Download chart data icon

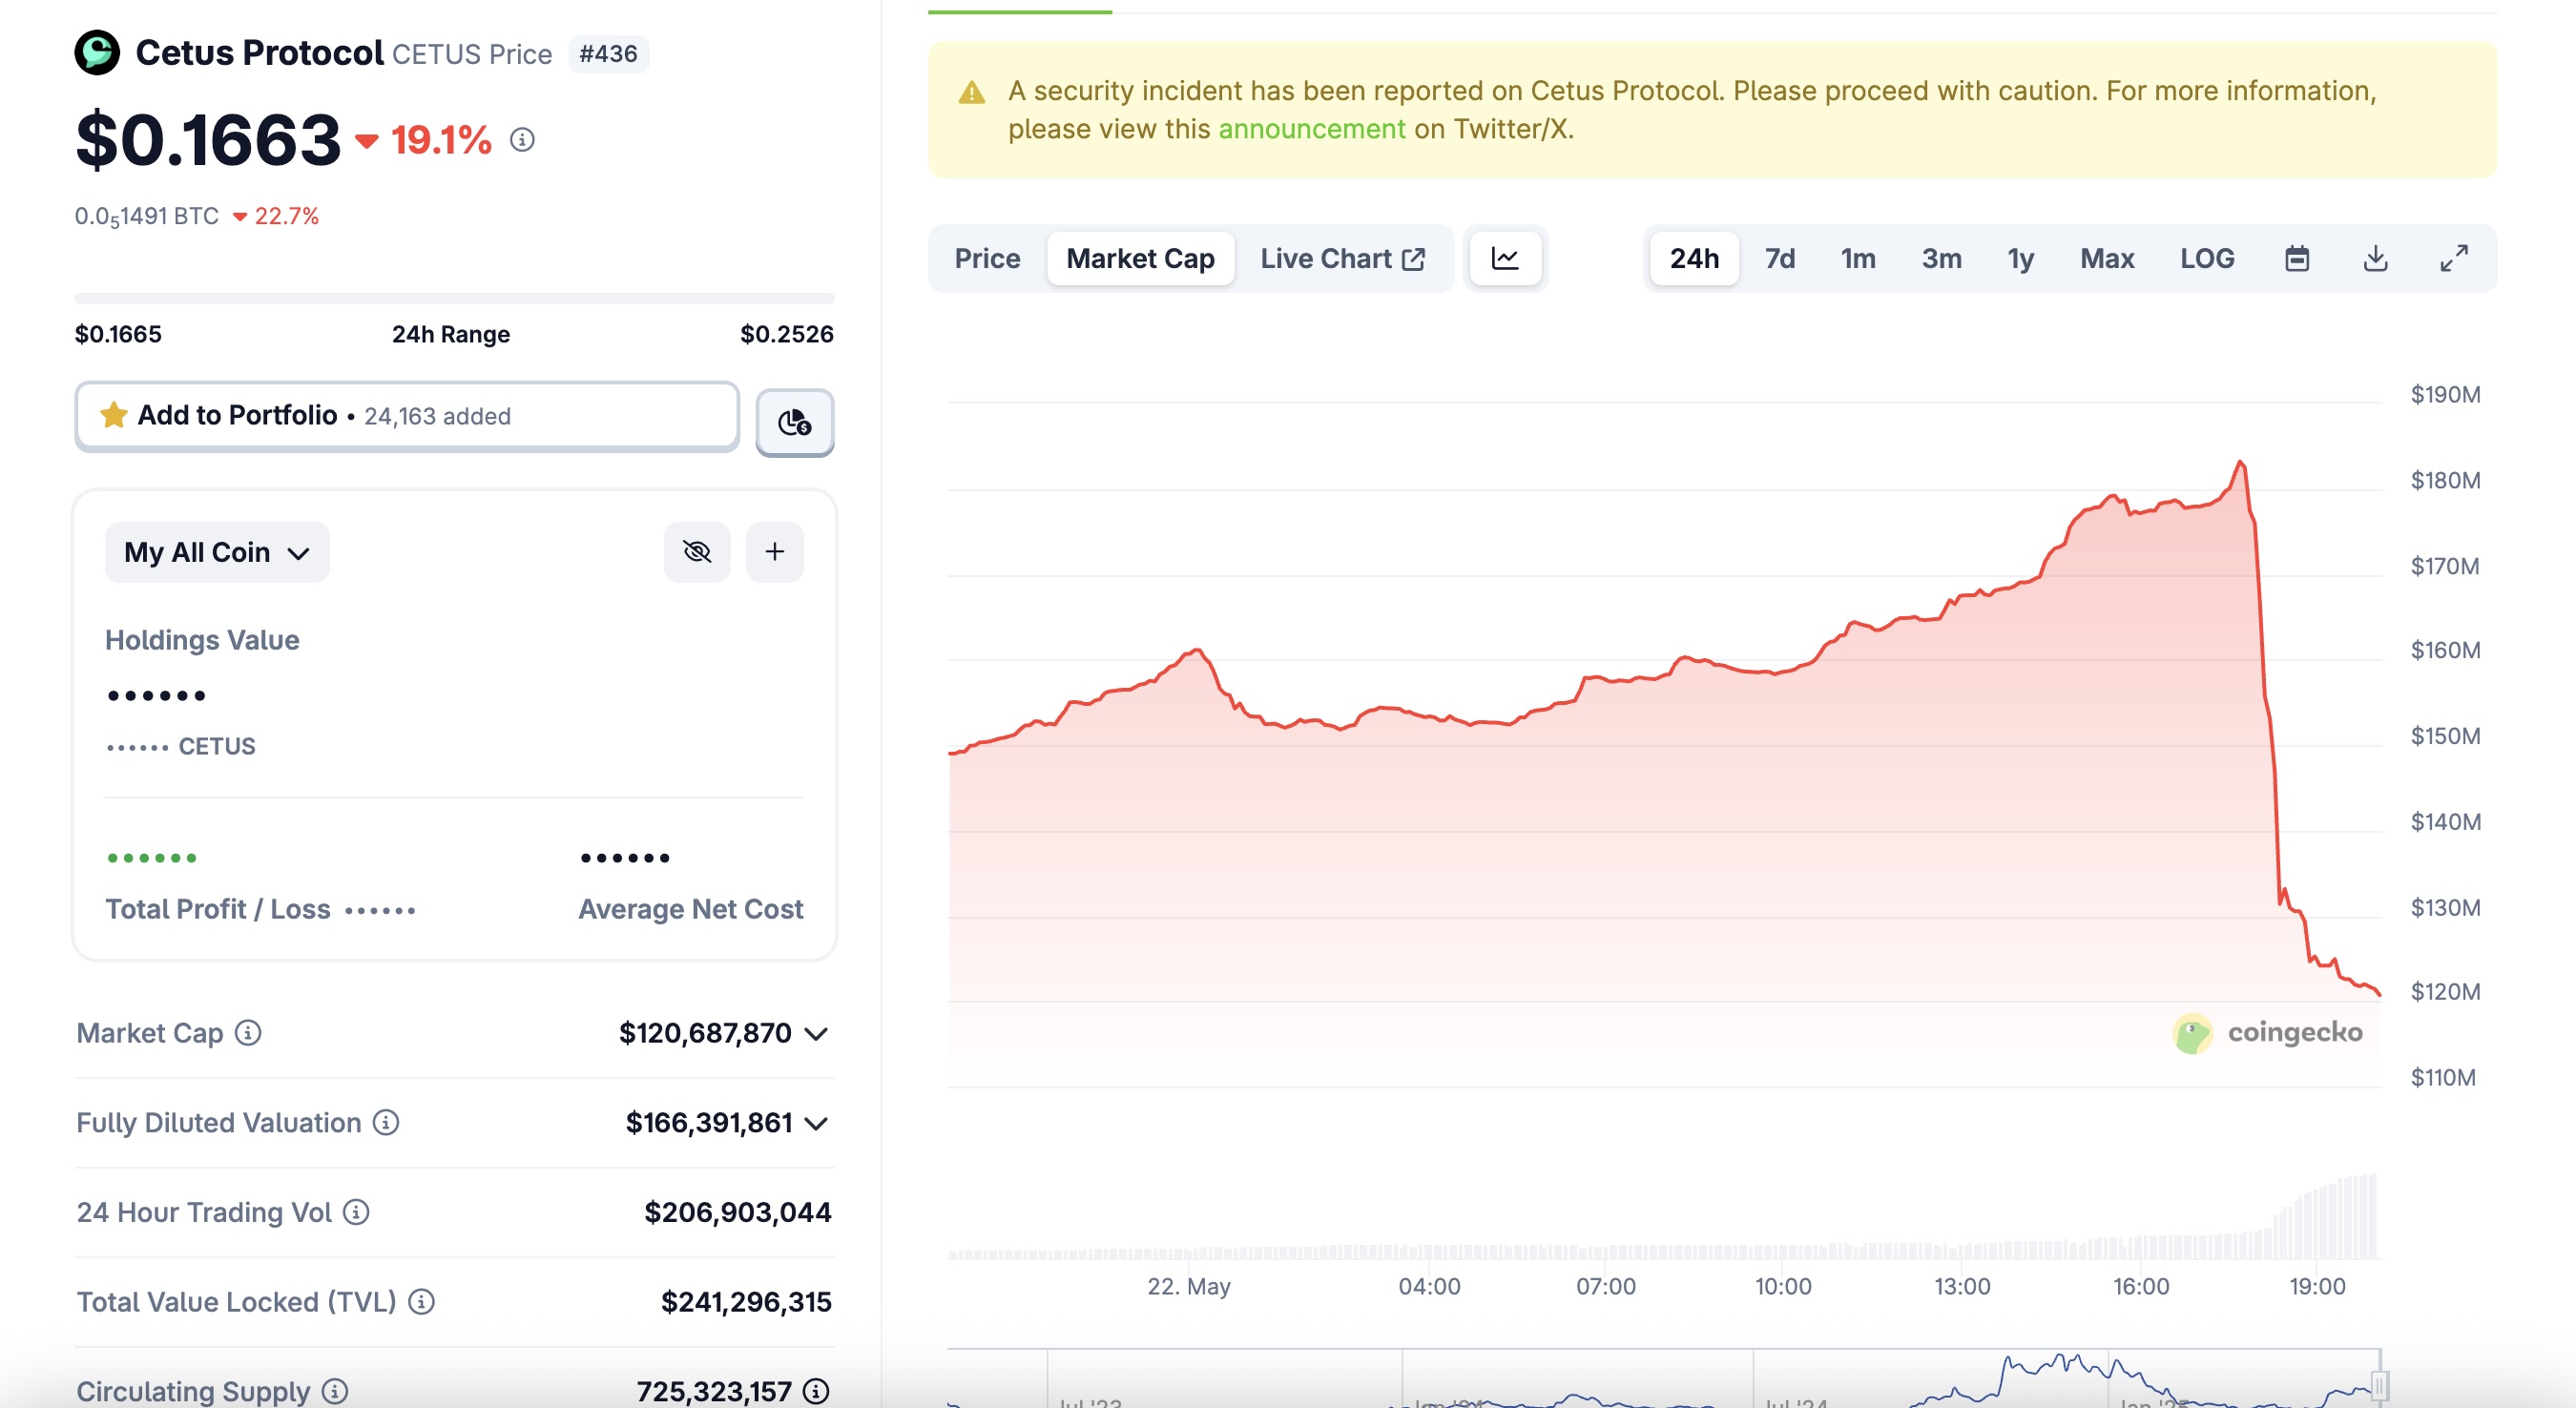tap(2375, 258)
